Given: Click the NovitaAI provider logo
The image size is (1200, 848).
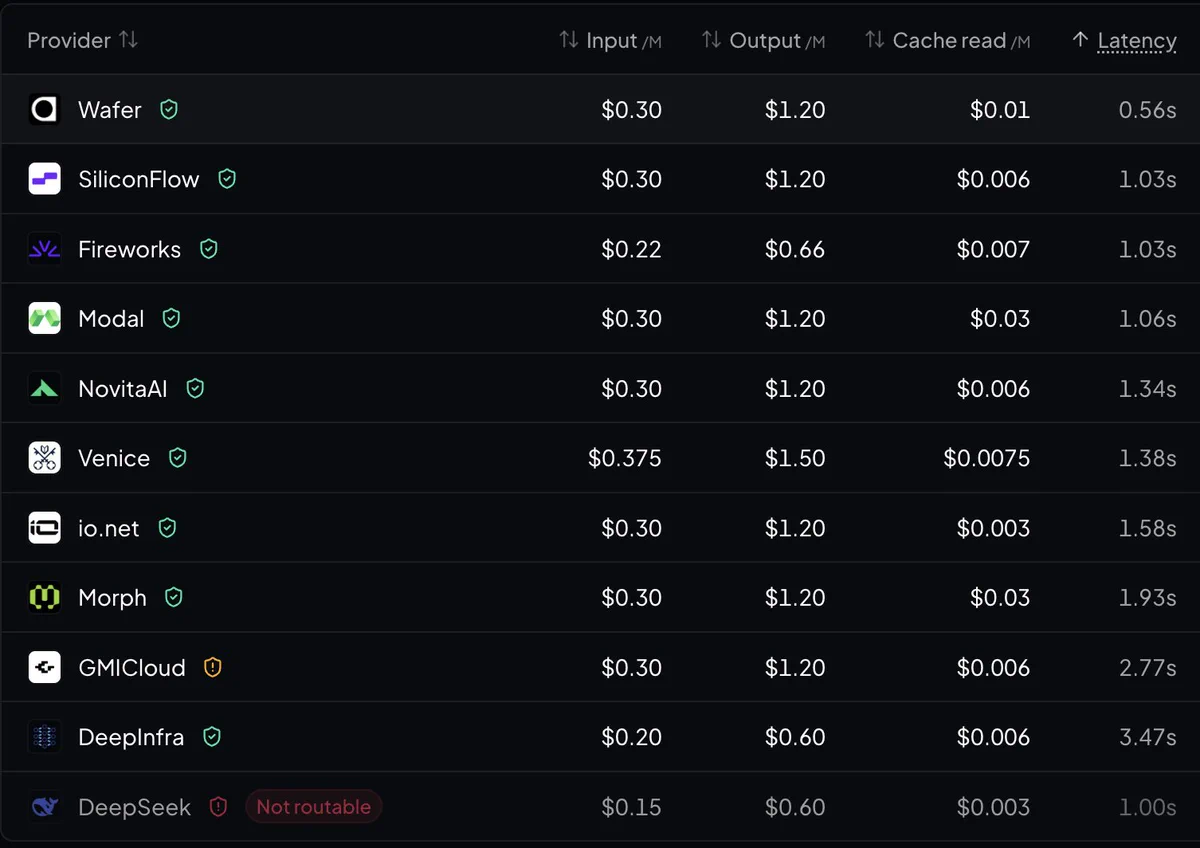Looking at the screenshot, I should pyautogui.click(x=44, y=388).
